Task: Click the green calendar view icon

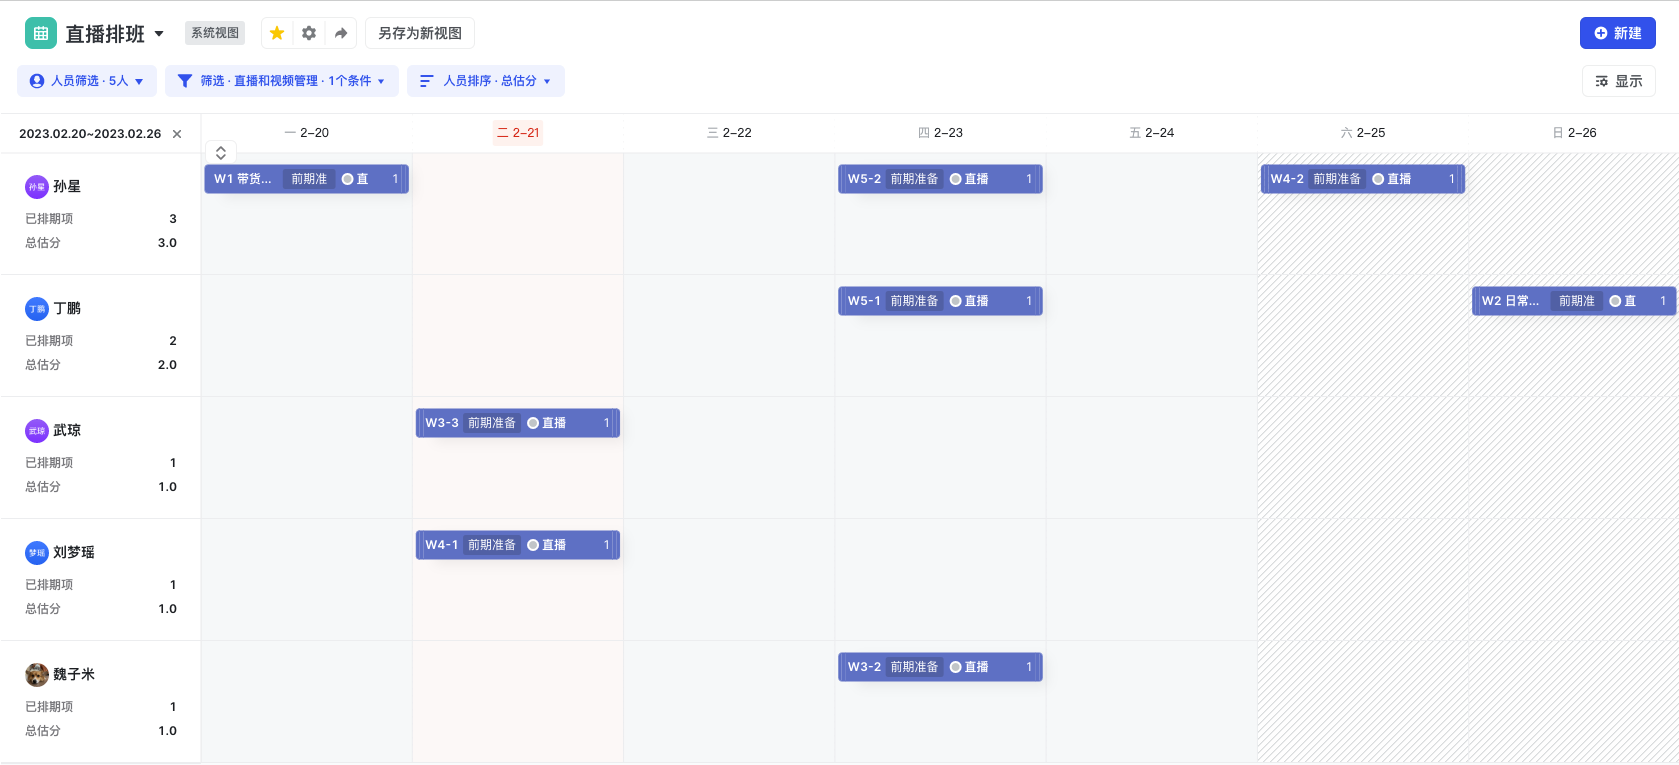Action: click(x=41, y=33)
